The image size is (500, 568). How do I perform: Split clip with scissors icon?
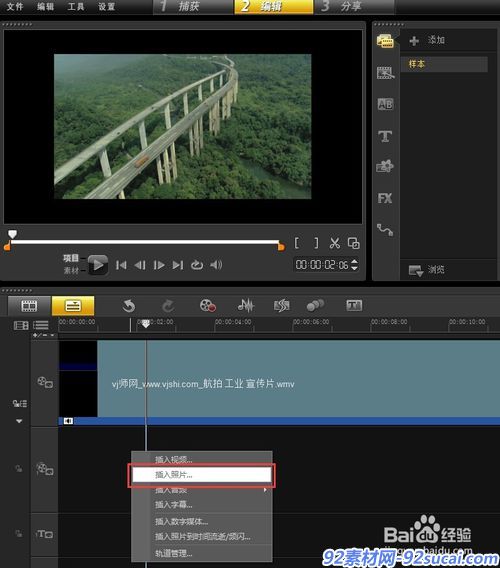pyautogui.click(x=335, y=243)
